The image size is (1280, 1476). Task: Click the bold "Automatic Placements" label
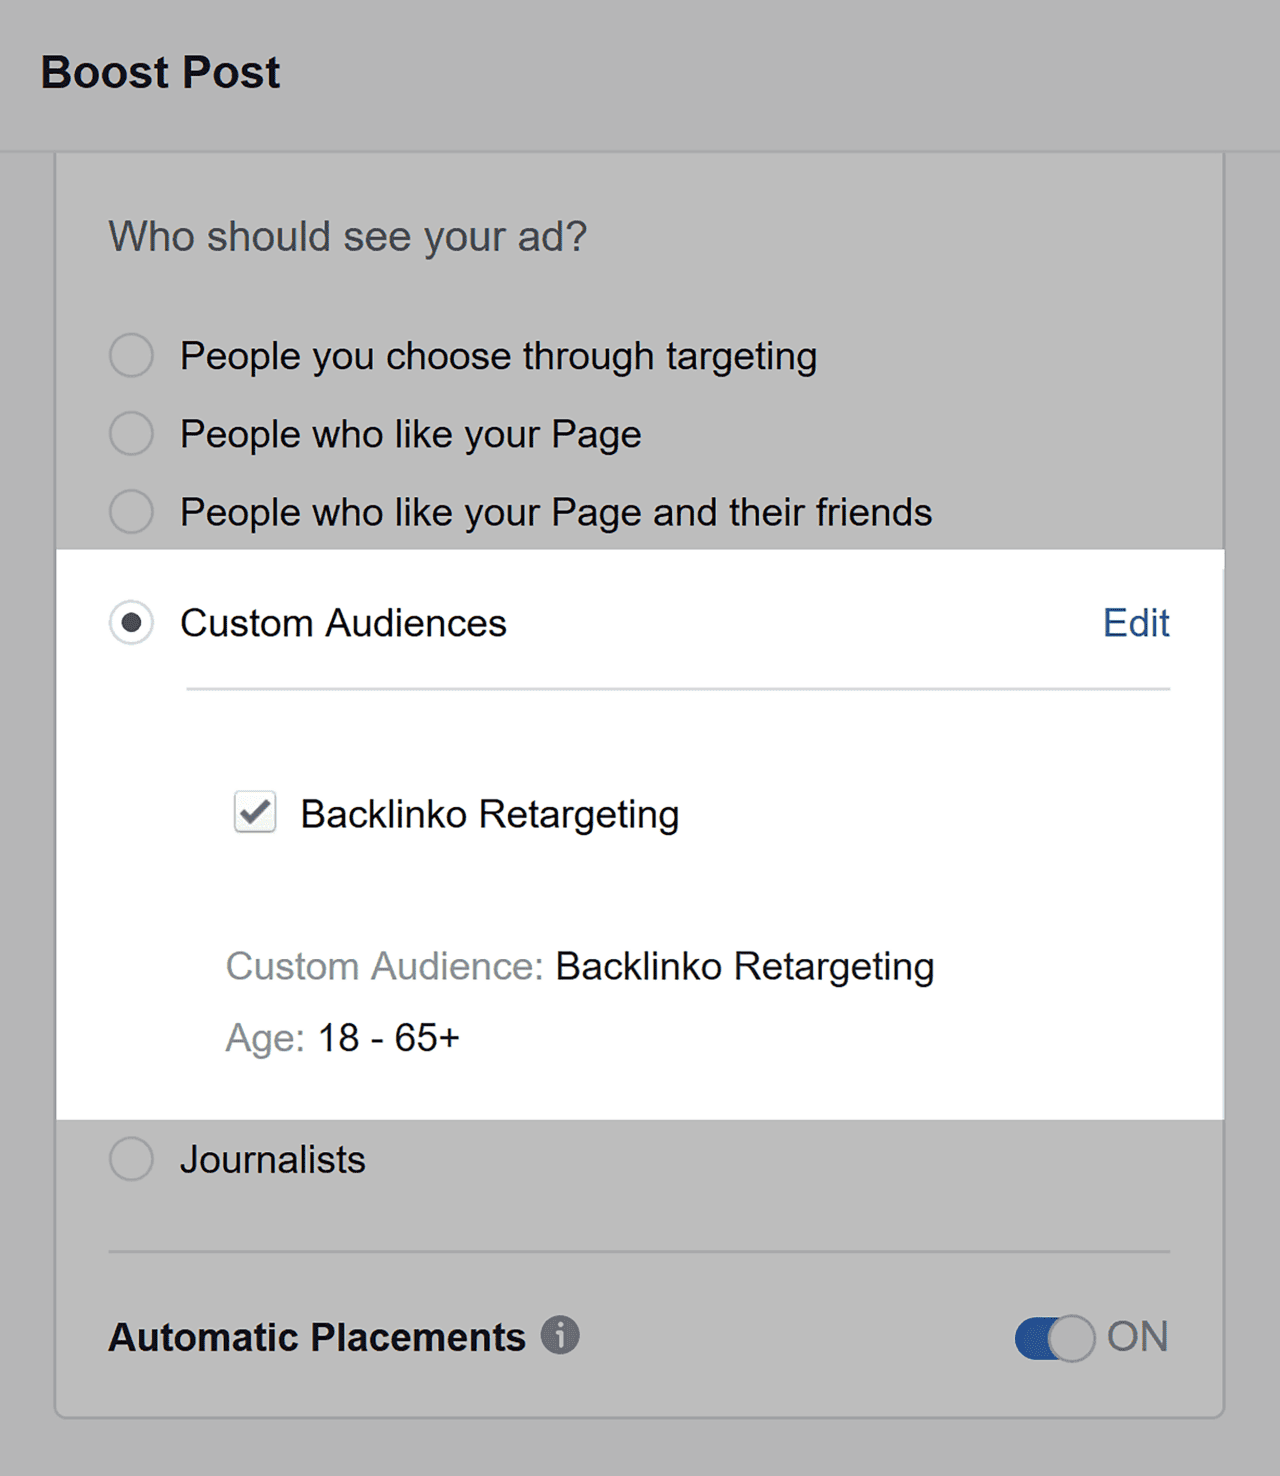(x=317, y=1337)
